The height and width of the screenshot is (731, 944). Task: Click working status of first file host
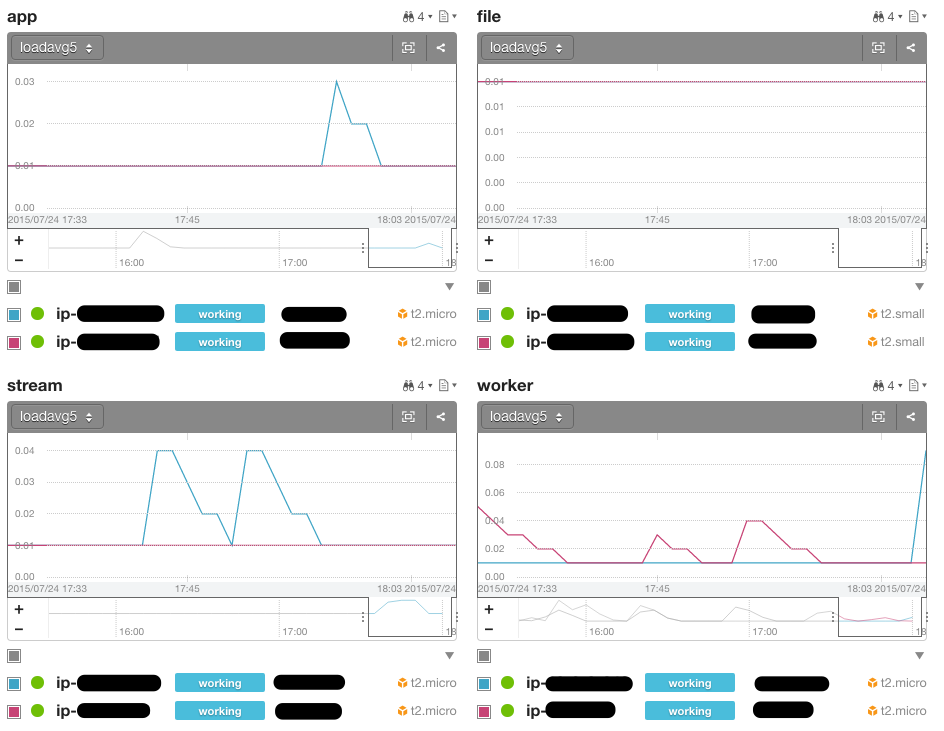[x=690, y=314]
